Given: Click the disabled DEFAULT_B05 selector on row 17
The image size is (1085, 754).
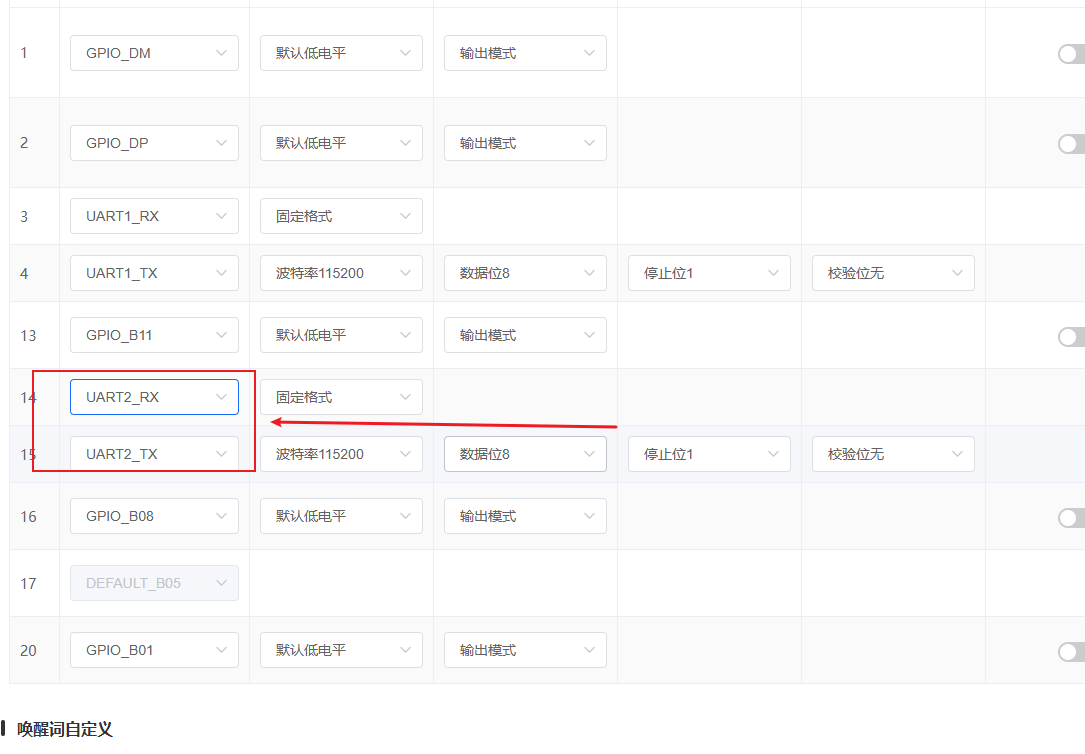Looking at the screenshot, I should click(153, 582).
